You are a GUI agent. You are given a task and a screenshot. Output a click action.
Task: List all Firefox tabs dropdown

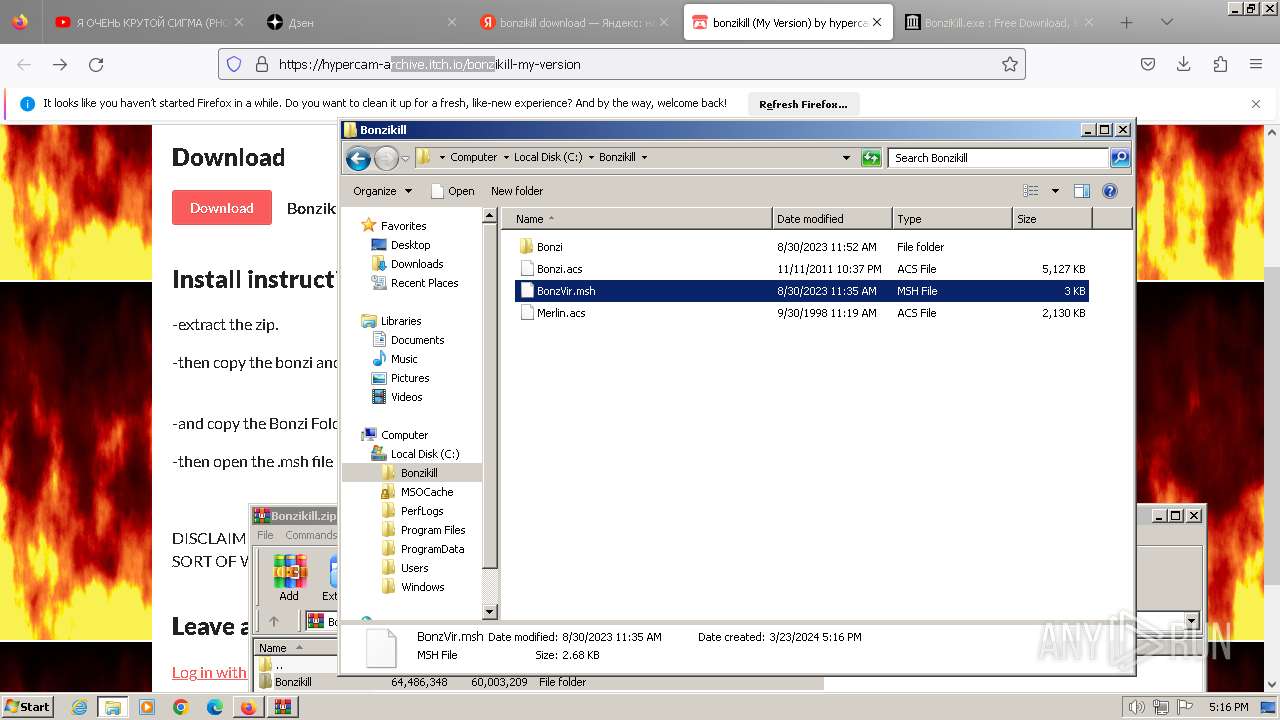[1166, 22]
